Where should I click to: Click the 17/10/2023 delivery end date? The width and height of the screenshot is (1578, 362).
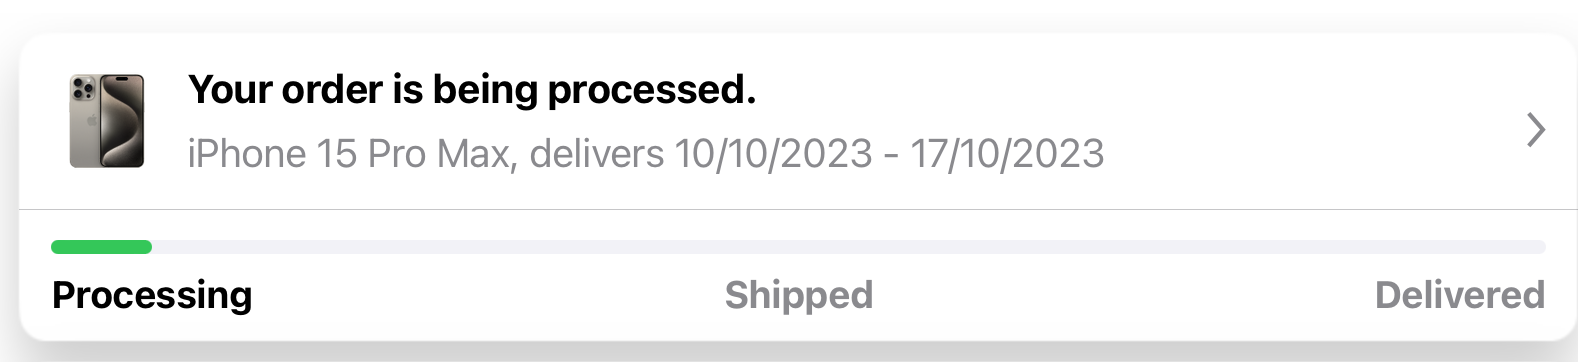[x=1007, y=154]
